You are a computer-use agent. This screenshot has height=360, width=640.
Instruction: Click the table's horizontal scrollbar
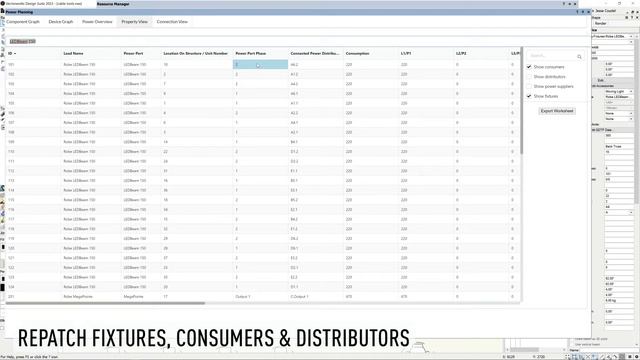[x=105, y=303]
